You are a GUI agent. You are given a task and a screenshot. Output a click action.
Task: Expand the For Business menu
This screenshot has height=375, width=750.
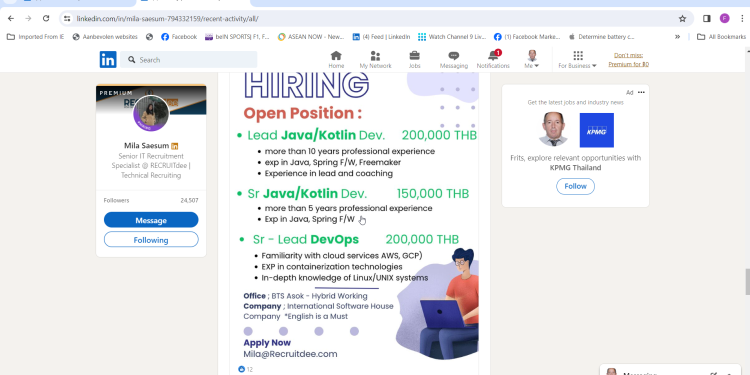click(x=578, y=60)
